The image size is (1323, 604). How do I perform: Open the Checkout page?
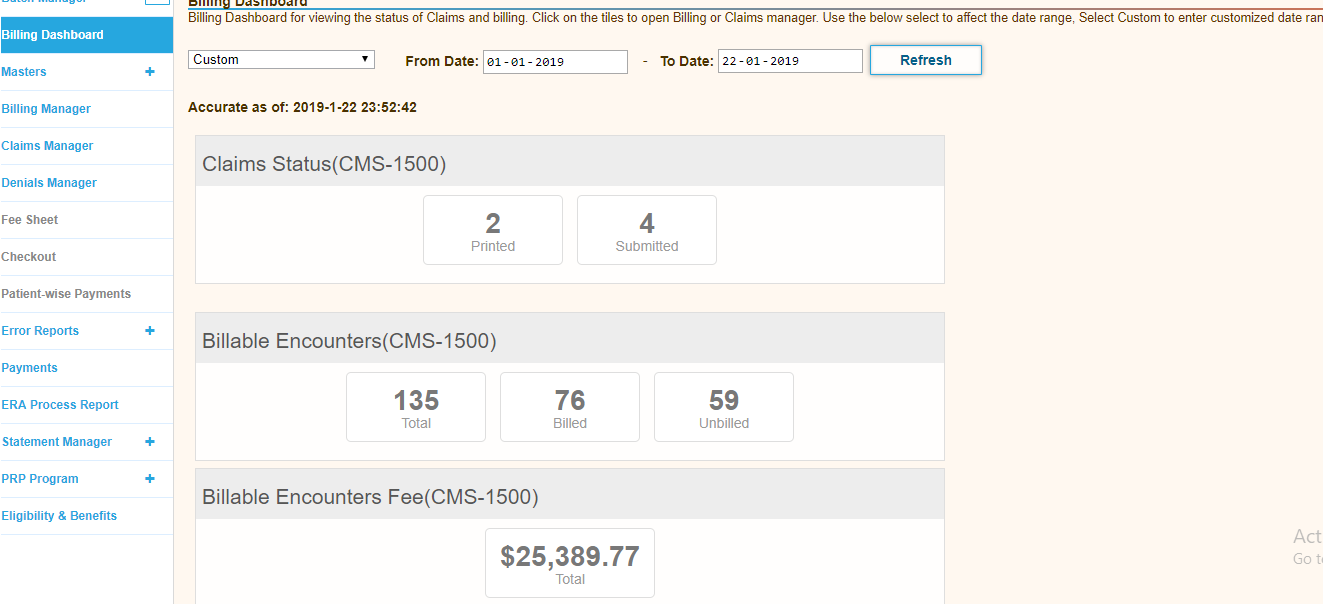click(x=29, y=257)
